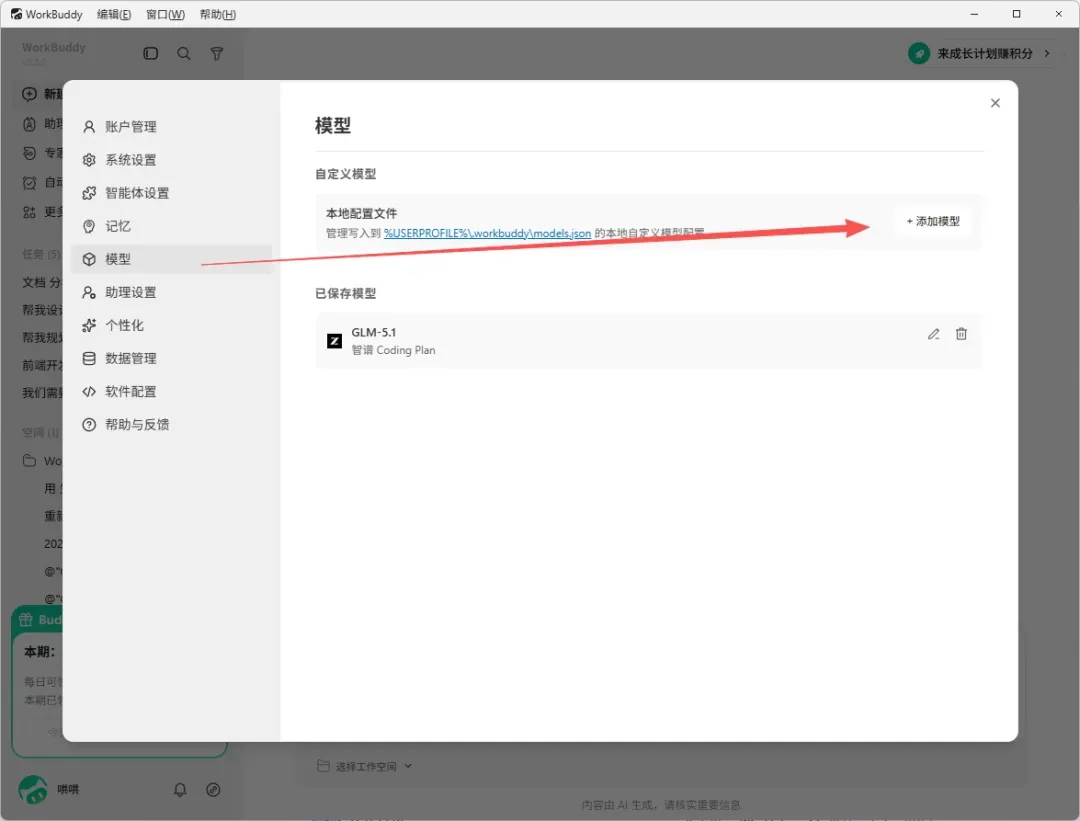Click the GLM-5.1 saved model entry

click(648, 340)
